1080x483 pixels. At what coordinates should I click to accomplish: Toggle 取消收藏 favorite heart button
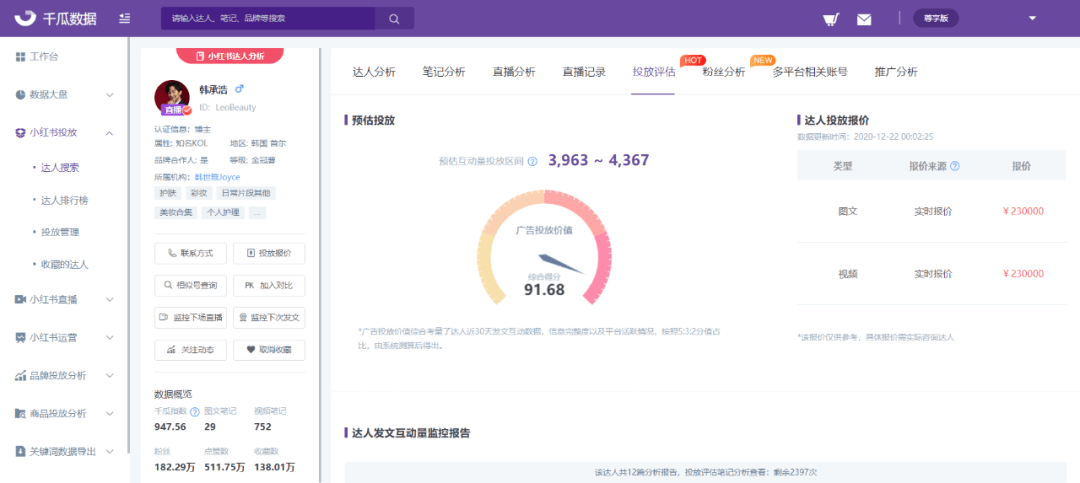(x=269, y=350)
